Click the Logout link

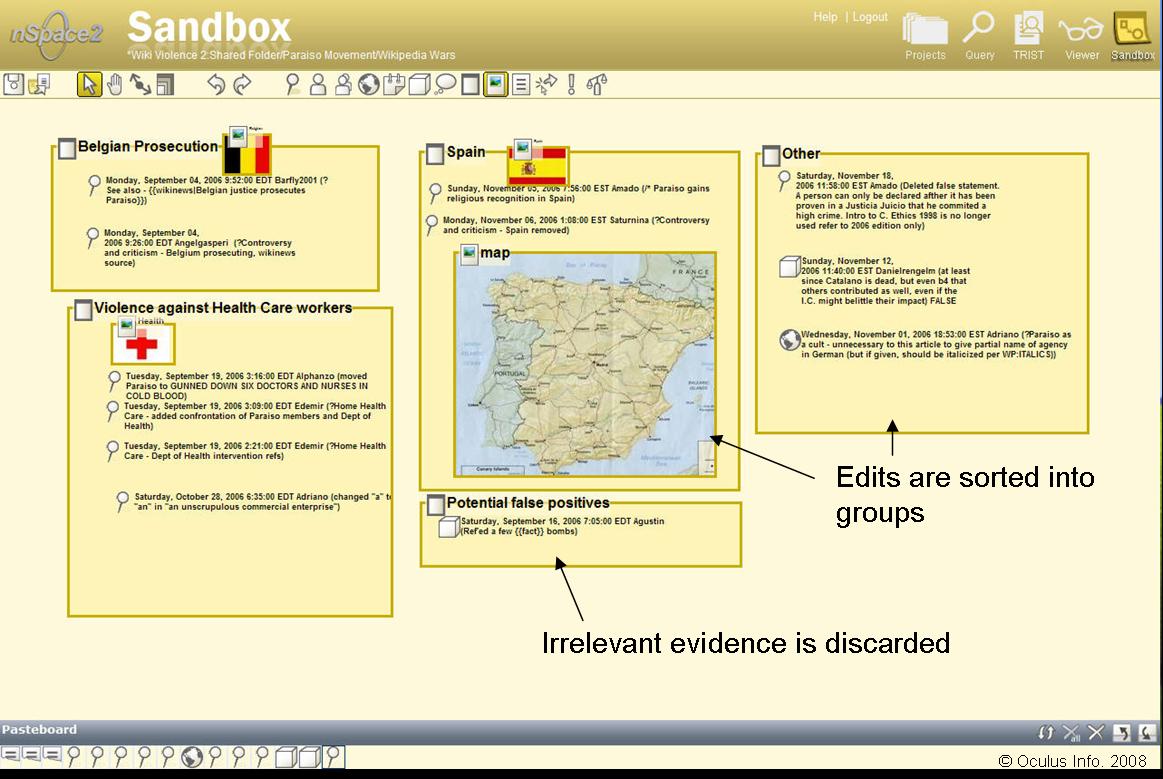pos(870,16)
